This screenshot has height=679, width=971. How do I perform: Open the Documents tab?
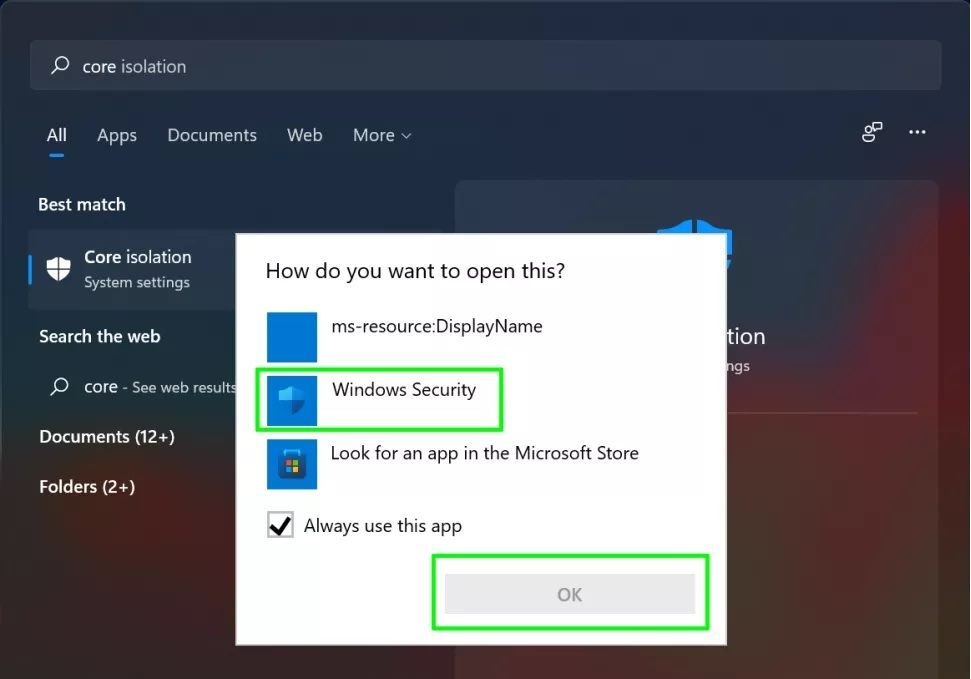pos(212,135)
